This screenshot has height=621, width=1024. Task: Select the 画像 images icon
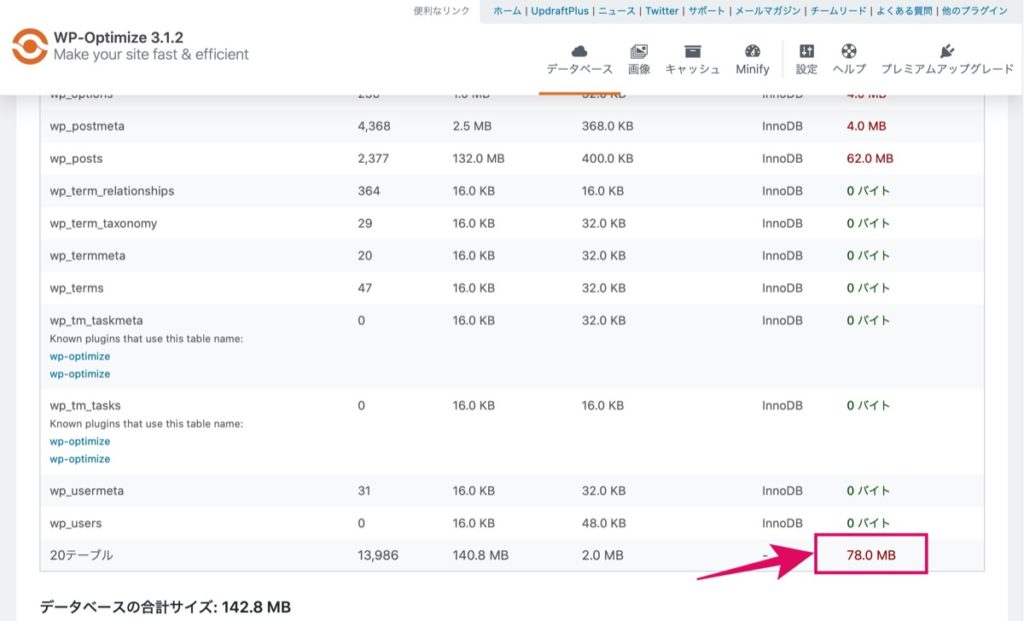tap(639, 52)
